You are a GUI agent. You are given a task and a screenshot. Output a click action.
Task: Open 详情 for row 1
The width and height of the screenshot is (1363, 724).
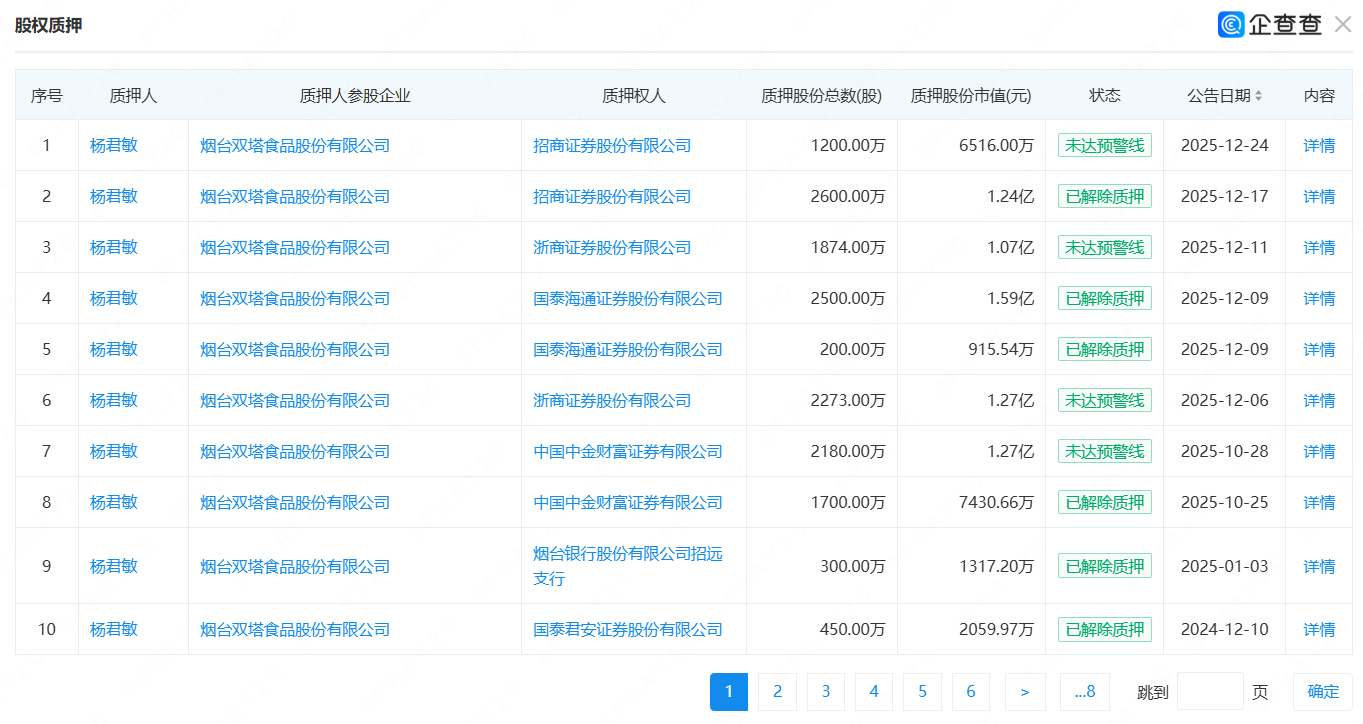[x=1319, y=146]
